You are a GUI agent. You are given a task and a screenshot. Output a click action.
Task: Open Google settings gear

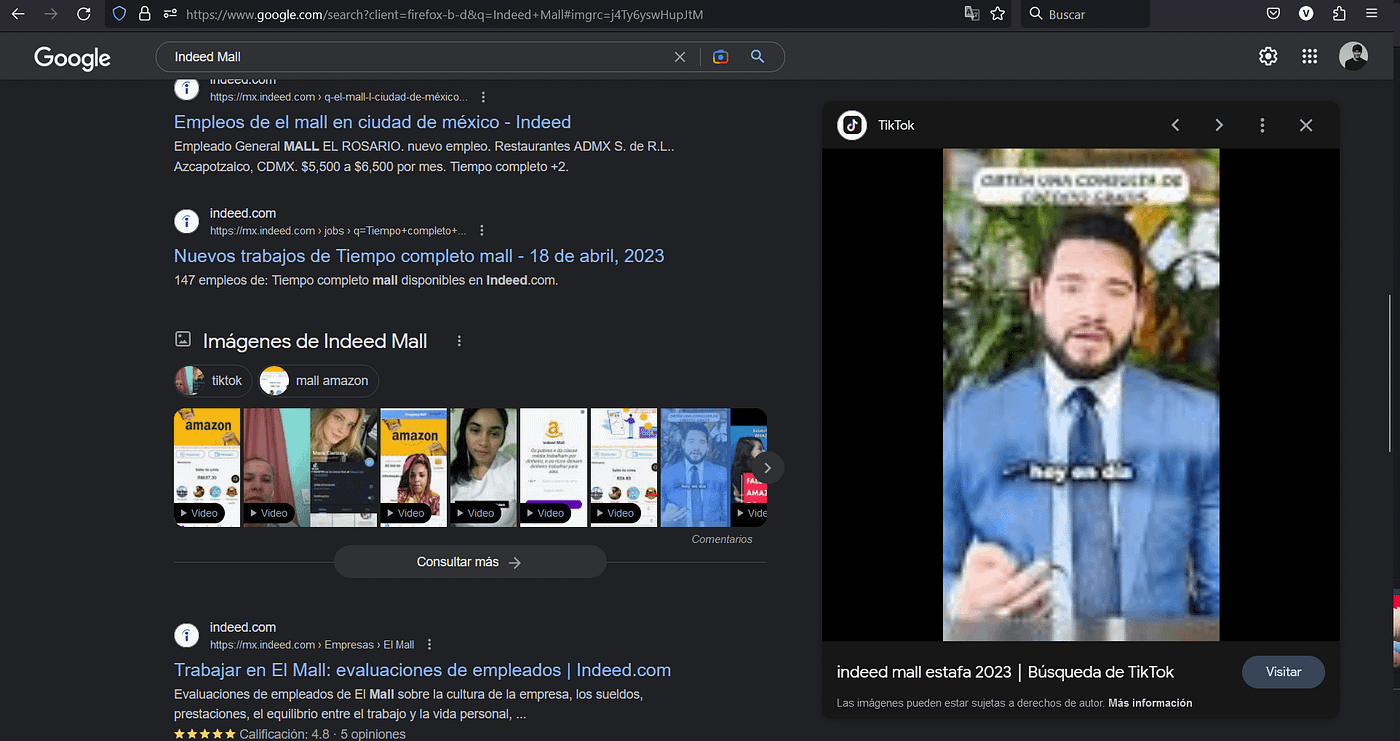point(1268,57)
